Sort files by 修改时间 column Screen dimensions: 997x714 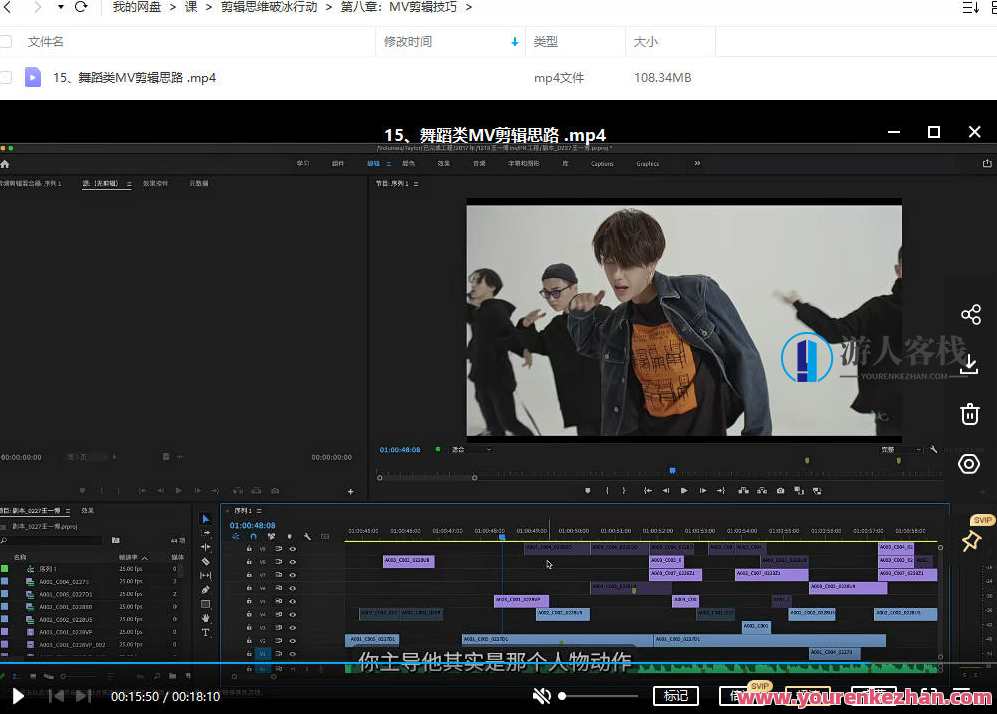[x=408, y=42]
